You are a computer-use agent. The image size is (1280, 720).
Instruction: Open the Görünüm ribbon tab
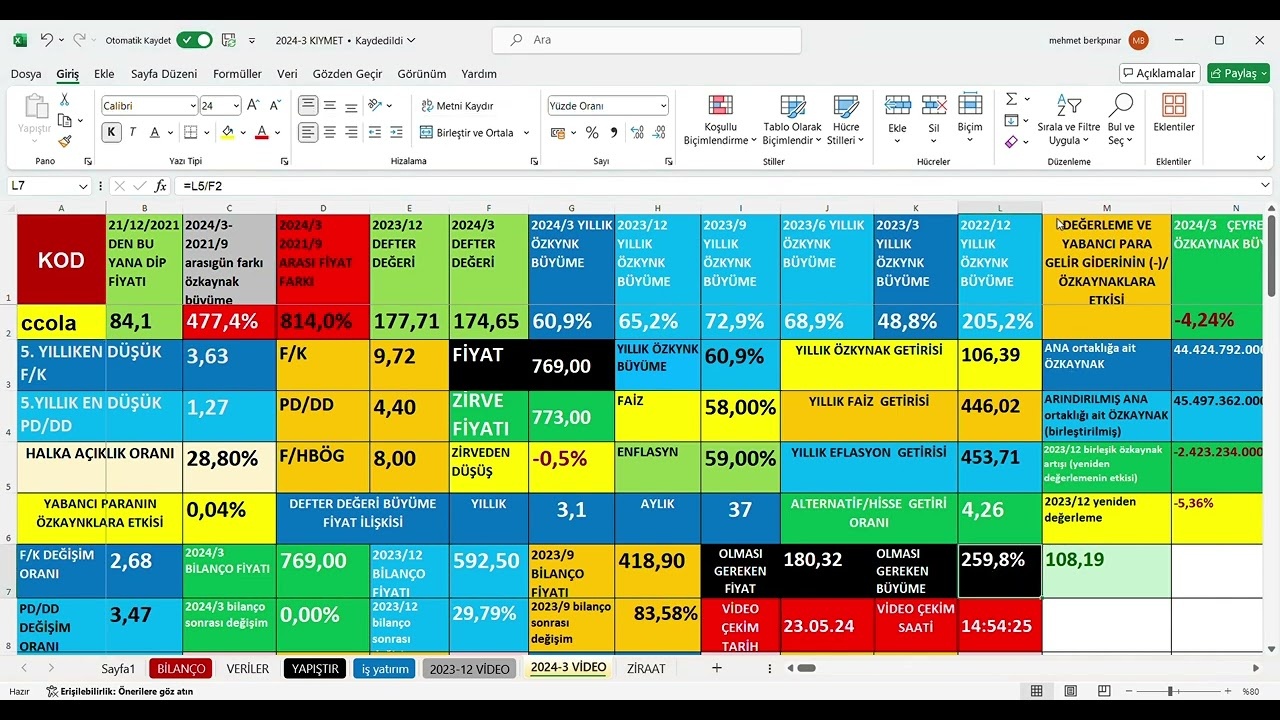(x=422, y=74)
